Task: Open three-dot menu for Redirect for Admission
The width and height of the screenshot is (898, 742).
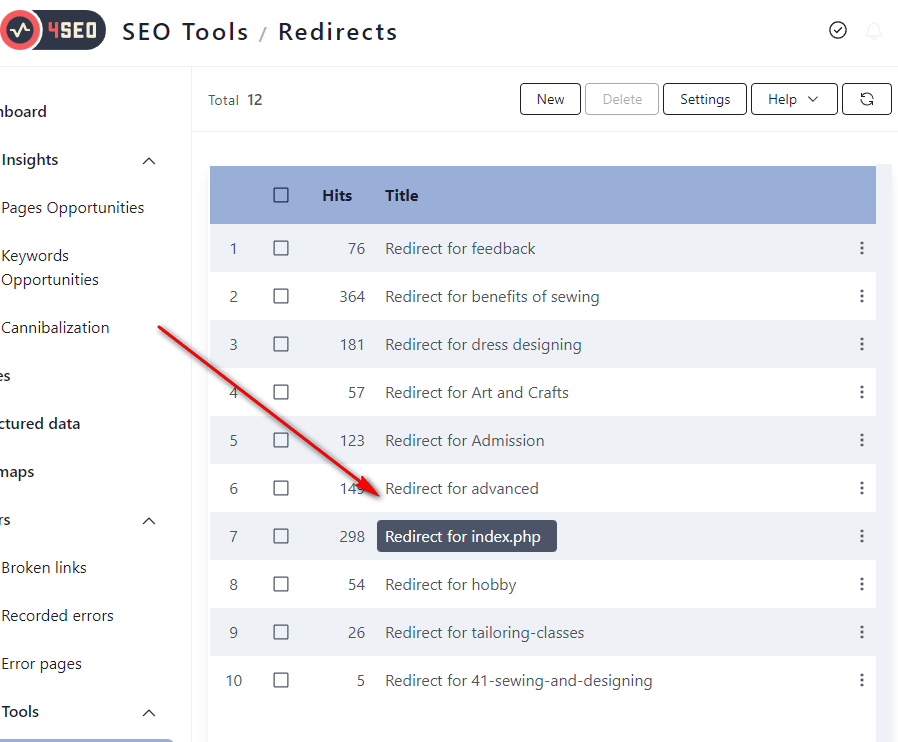Action: tap(861, 440)
